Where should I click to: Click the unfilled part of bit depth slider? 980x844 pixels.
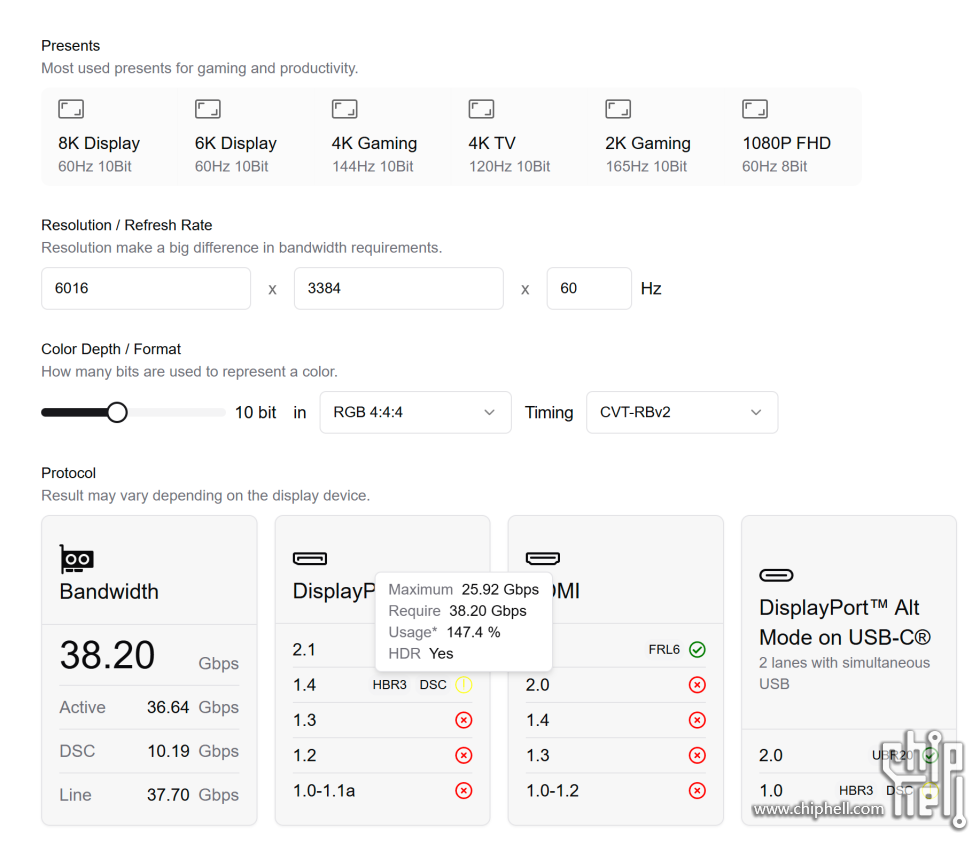(176, 412)
